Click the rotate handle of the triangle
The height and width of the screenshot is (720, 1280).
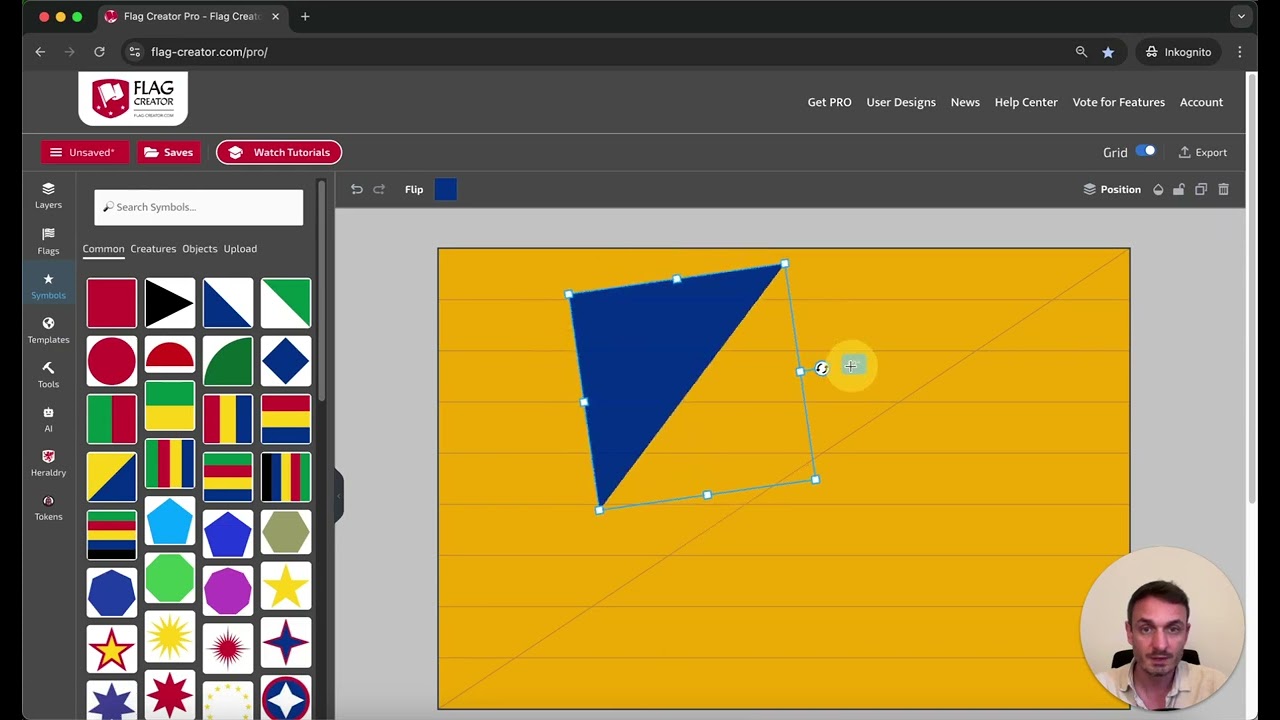coord(821,368)
